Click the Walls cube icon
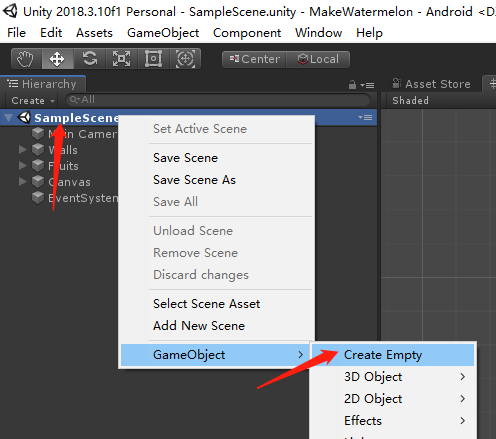Image resolution: width=496 pixels, height=439 pixels. coord(38,149)
